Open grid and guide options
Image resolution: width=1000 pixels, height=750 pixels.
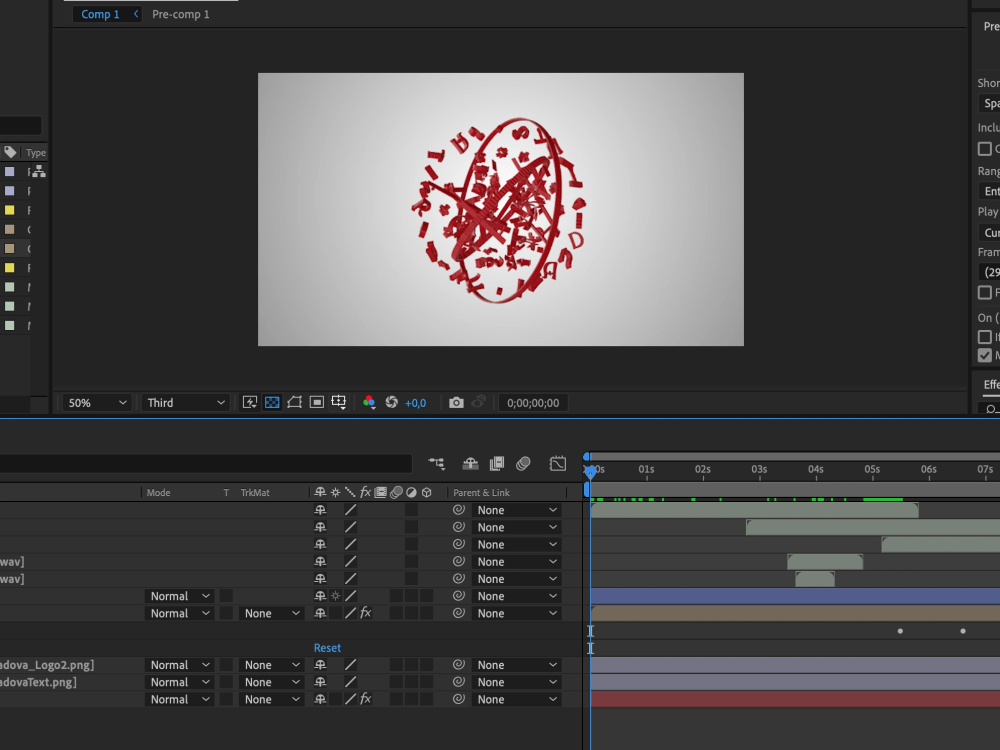(339, 402)
